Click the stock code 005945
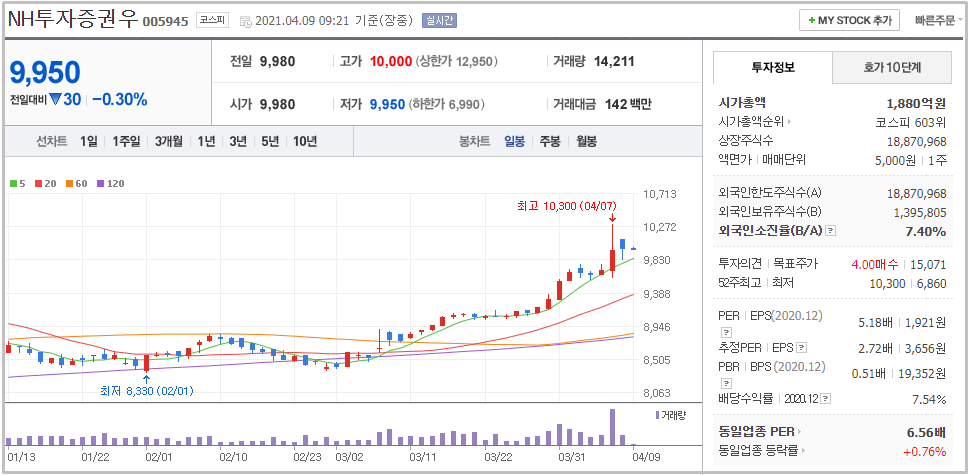 tap(165, 22)
